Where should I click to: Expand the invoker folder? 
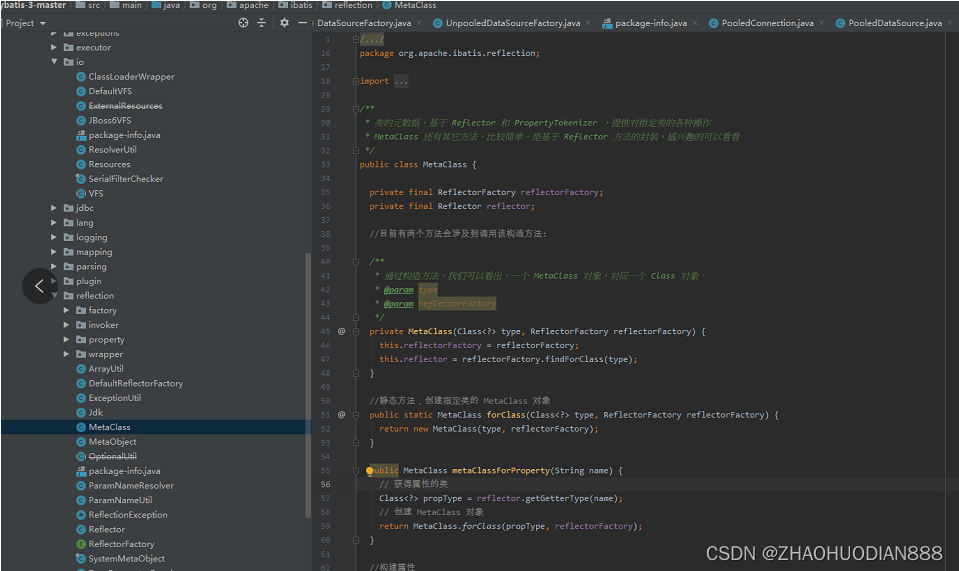pos(66,325)
